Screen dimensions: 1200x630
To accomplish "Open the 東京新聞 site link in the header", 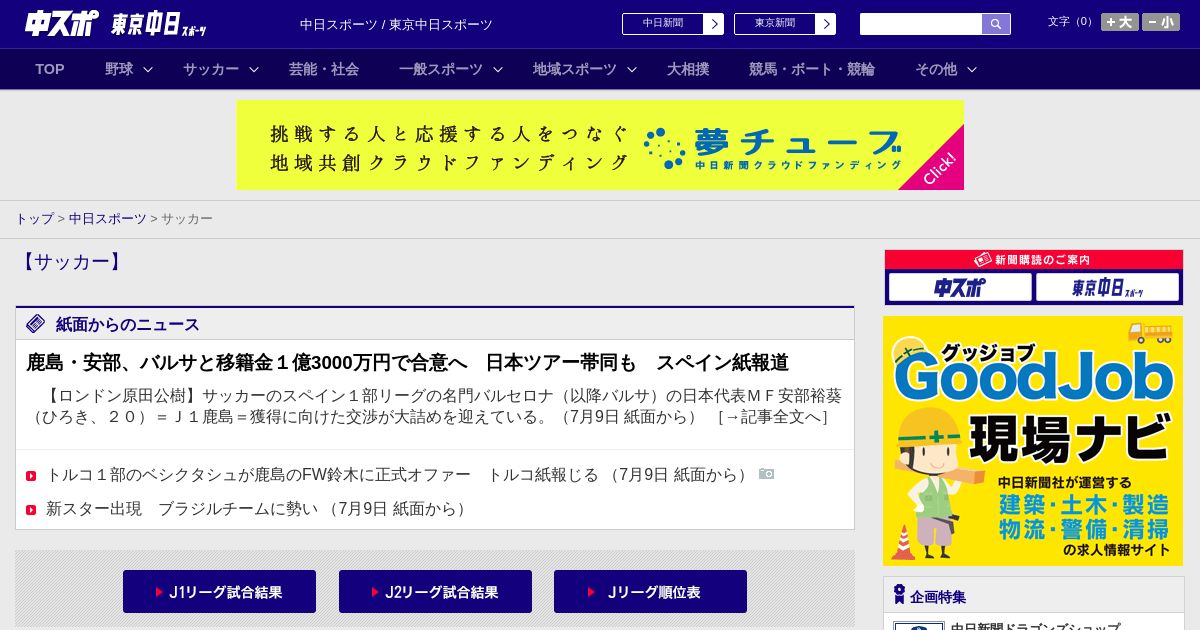I will pos(775,24).
